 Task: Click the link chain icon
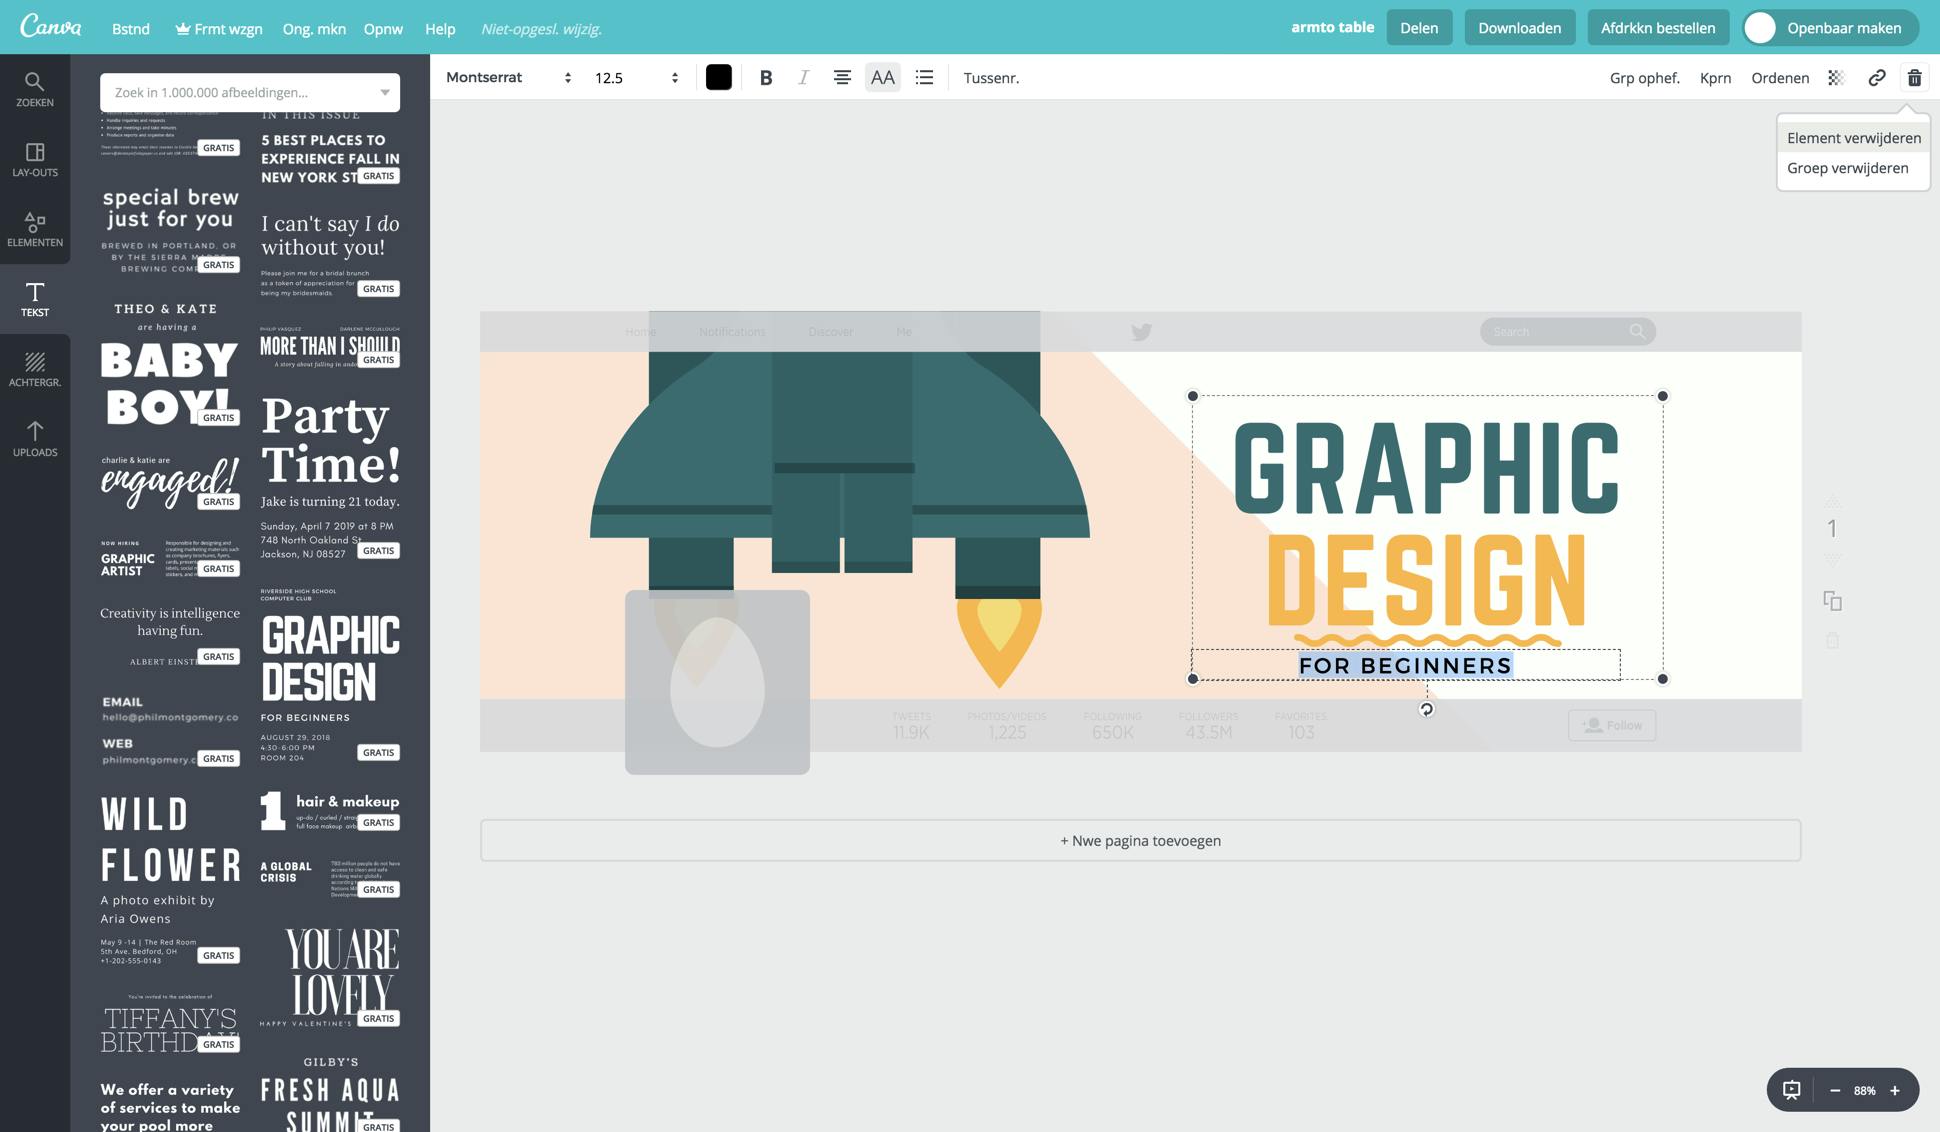[1876, 78]
